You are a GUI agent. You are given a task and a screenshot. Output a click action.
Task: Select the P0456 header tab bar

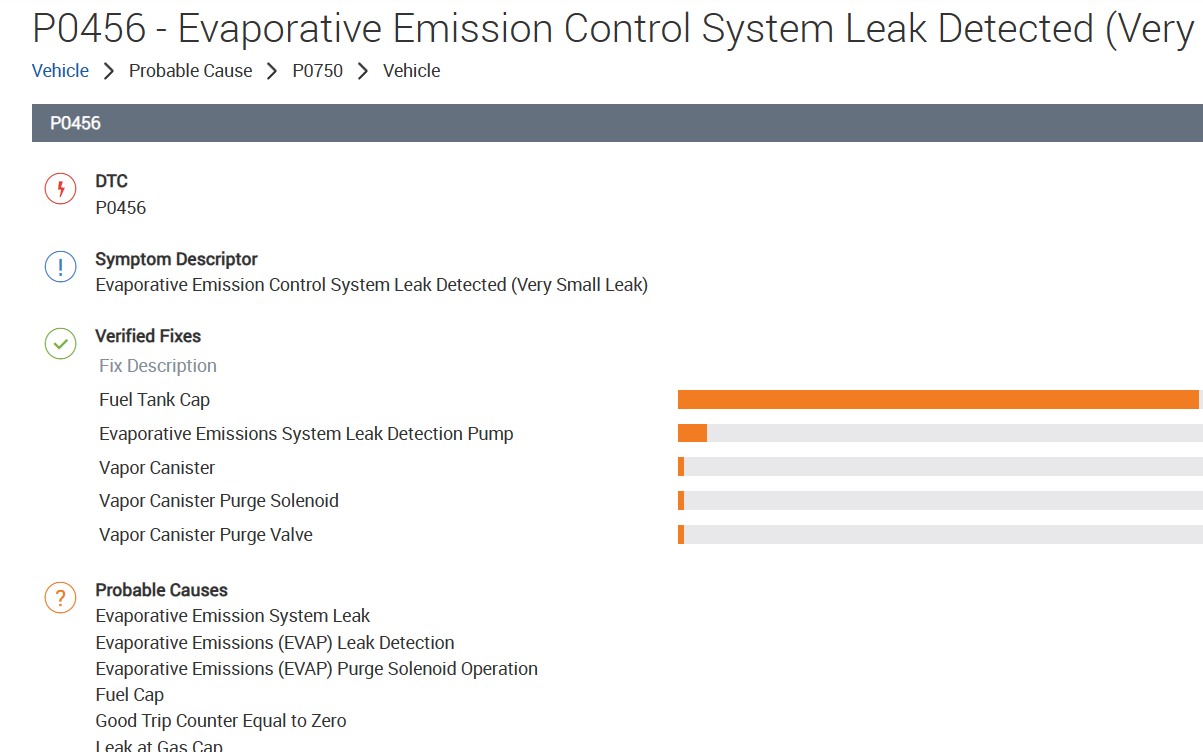(x=616, y=123)
